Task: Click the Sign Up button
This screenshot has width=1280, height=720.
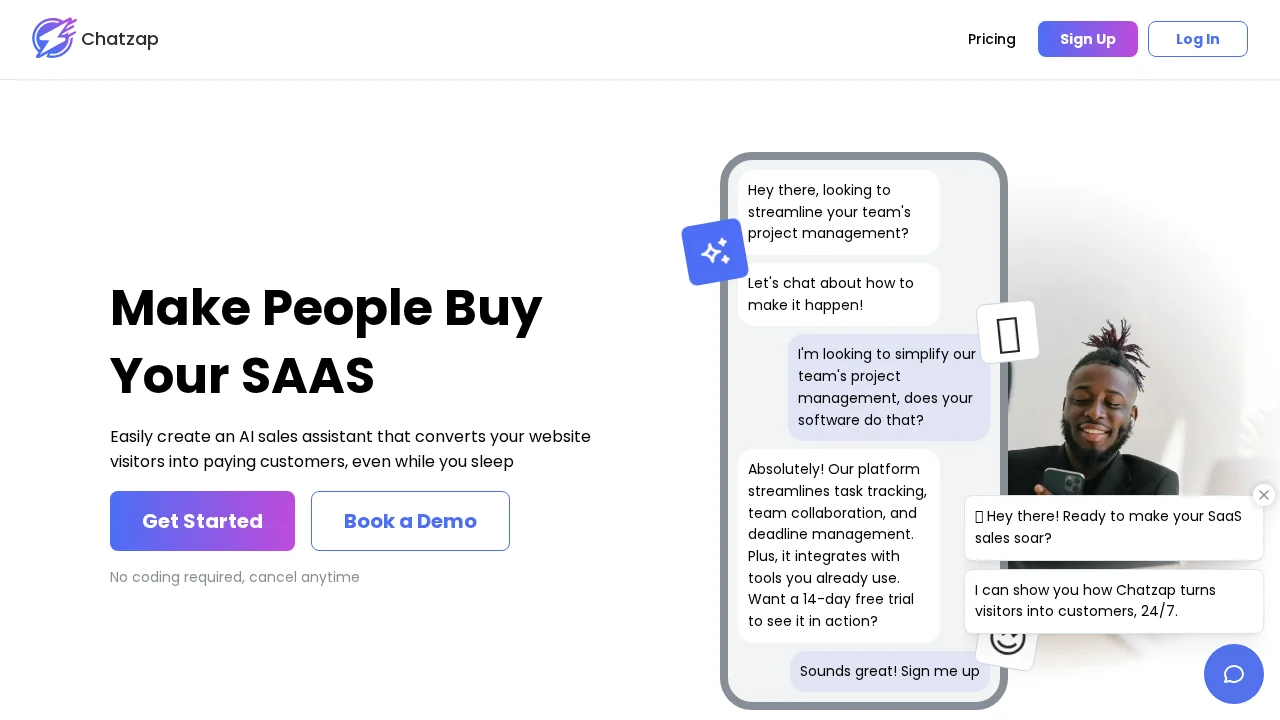Action: tap(1088, 39)
